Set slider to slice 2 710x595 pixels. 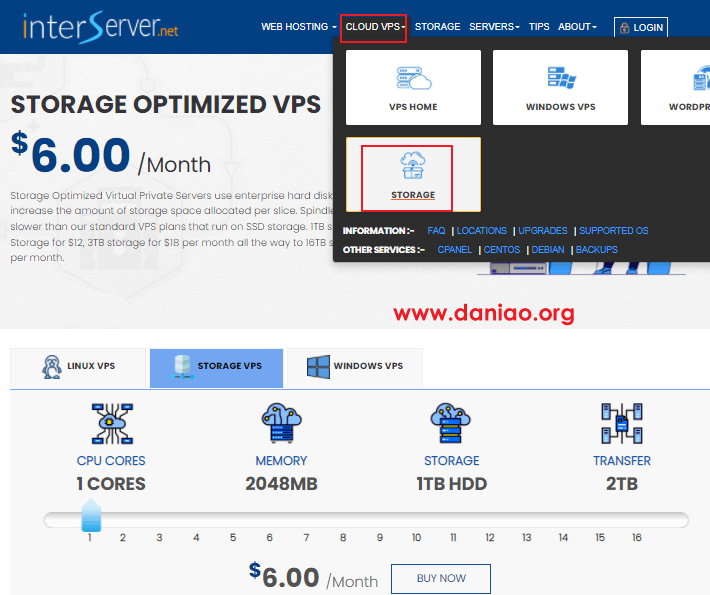click(x=123, y=537)
